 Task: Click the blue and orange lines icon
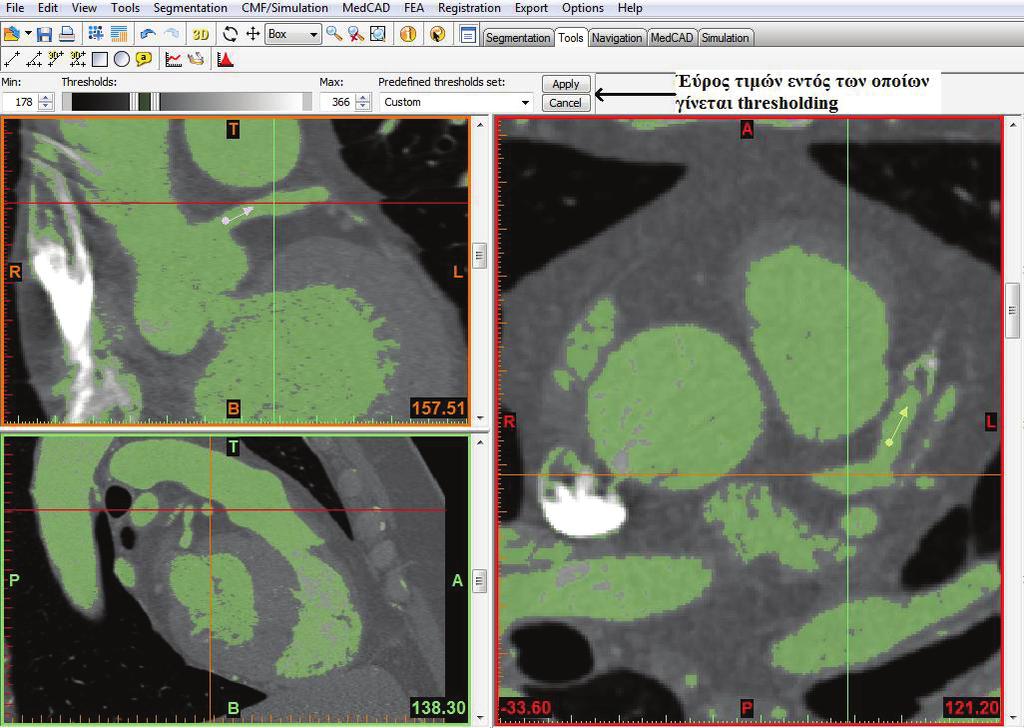click(119, 34)
